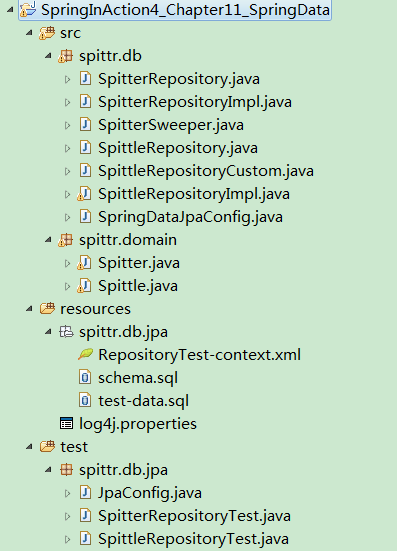Collapse the spittr.db package node
Image resolution: width=397 pixels, height=551 pixels.
[x=48, y=56]
